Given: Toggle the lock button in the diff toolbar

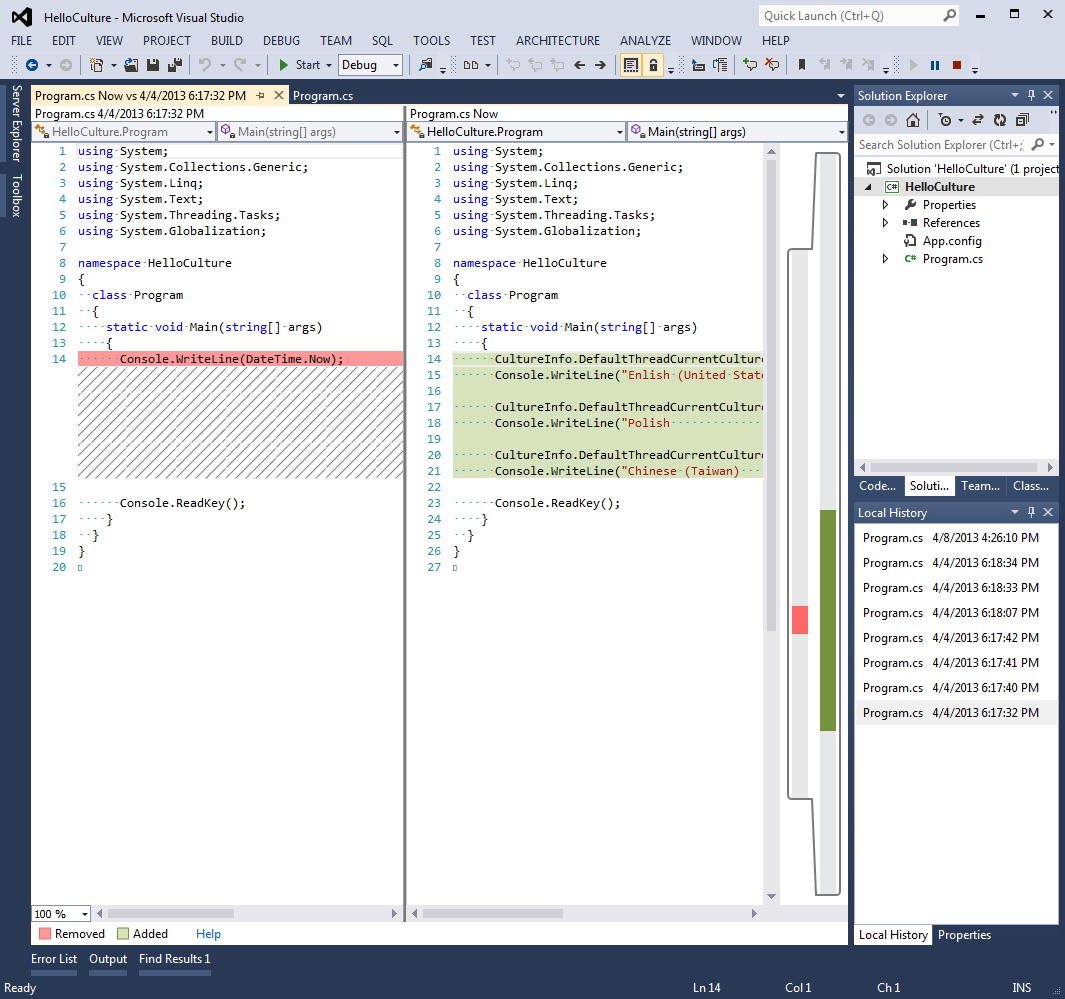Looking at the screenshot, I should 653,65.
